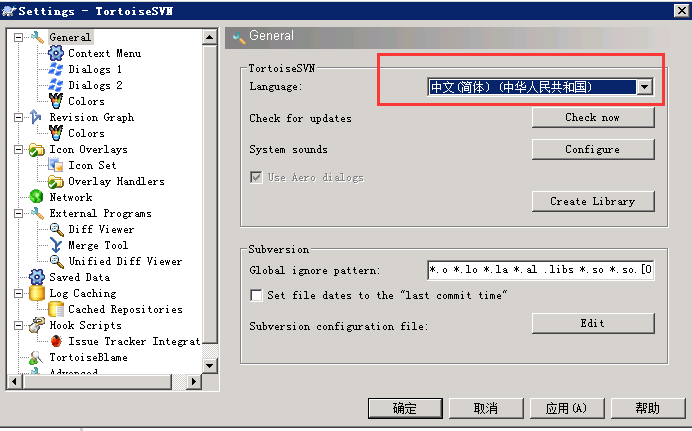Click the Merge Tool icon
The width and height of the screenshot is (692, 431).
tap(56, 245)
